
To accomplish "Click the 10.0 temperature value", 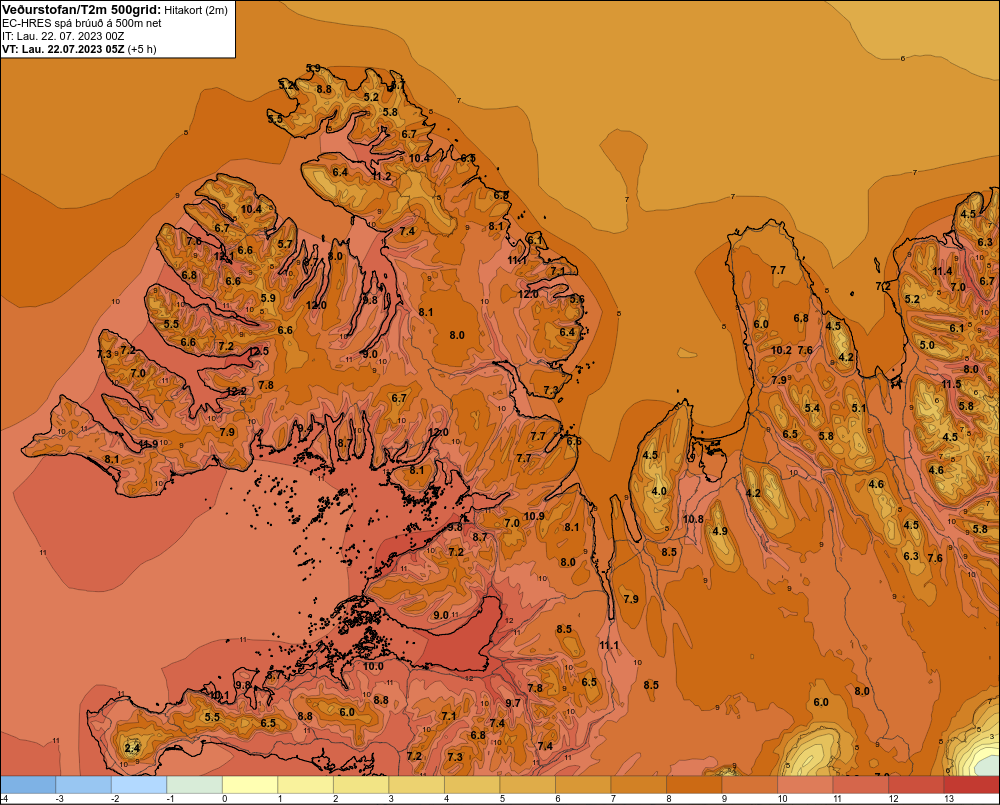I will (373, 667).
